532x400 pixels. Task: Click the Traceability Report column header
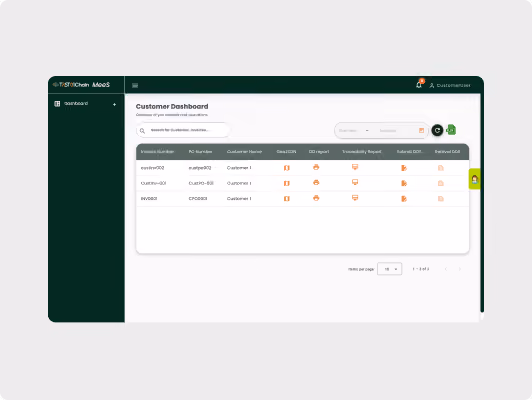[361, 152]
